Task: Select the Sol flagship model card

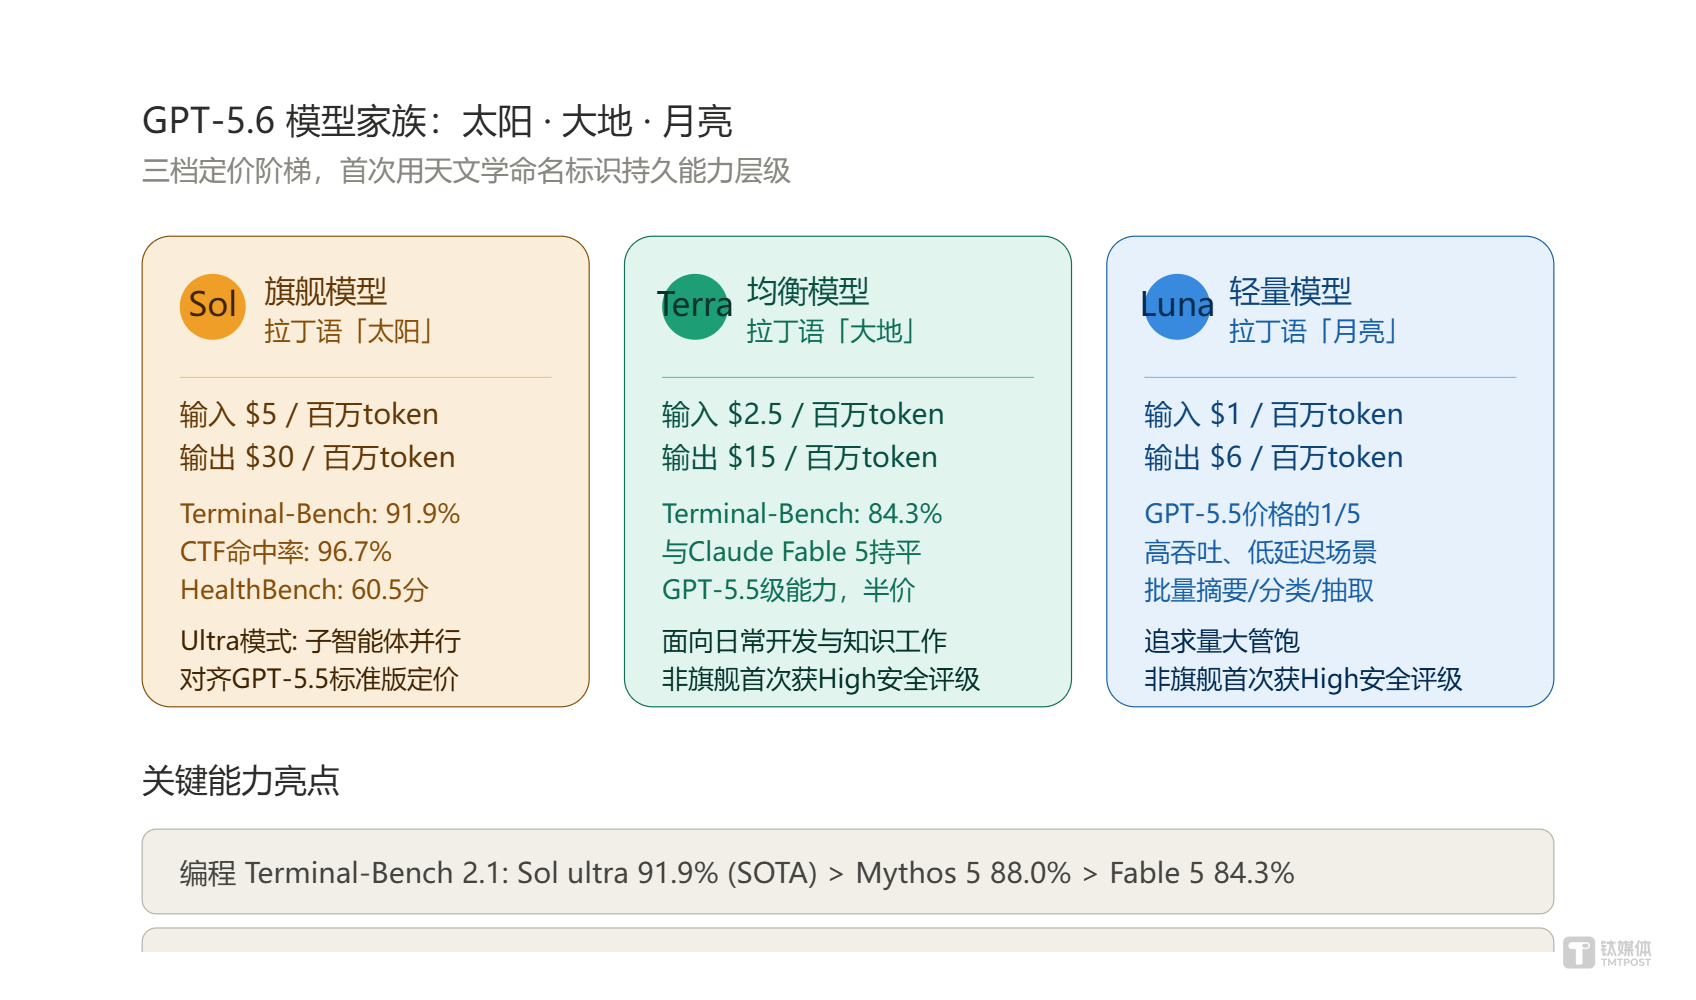Action: 366,472
